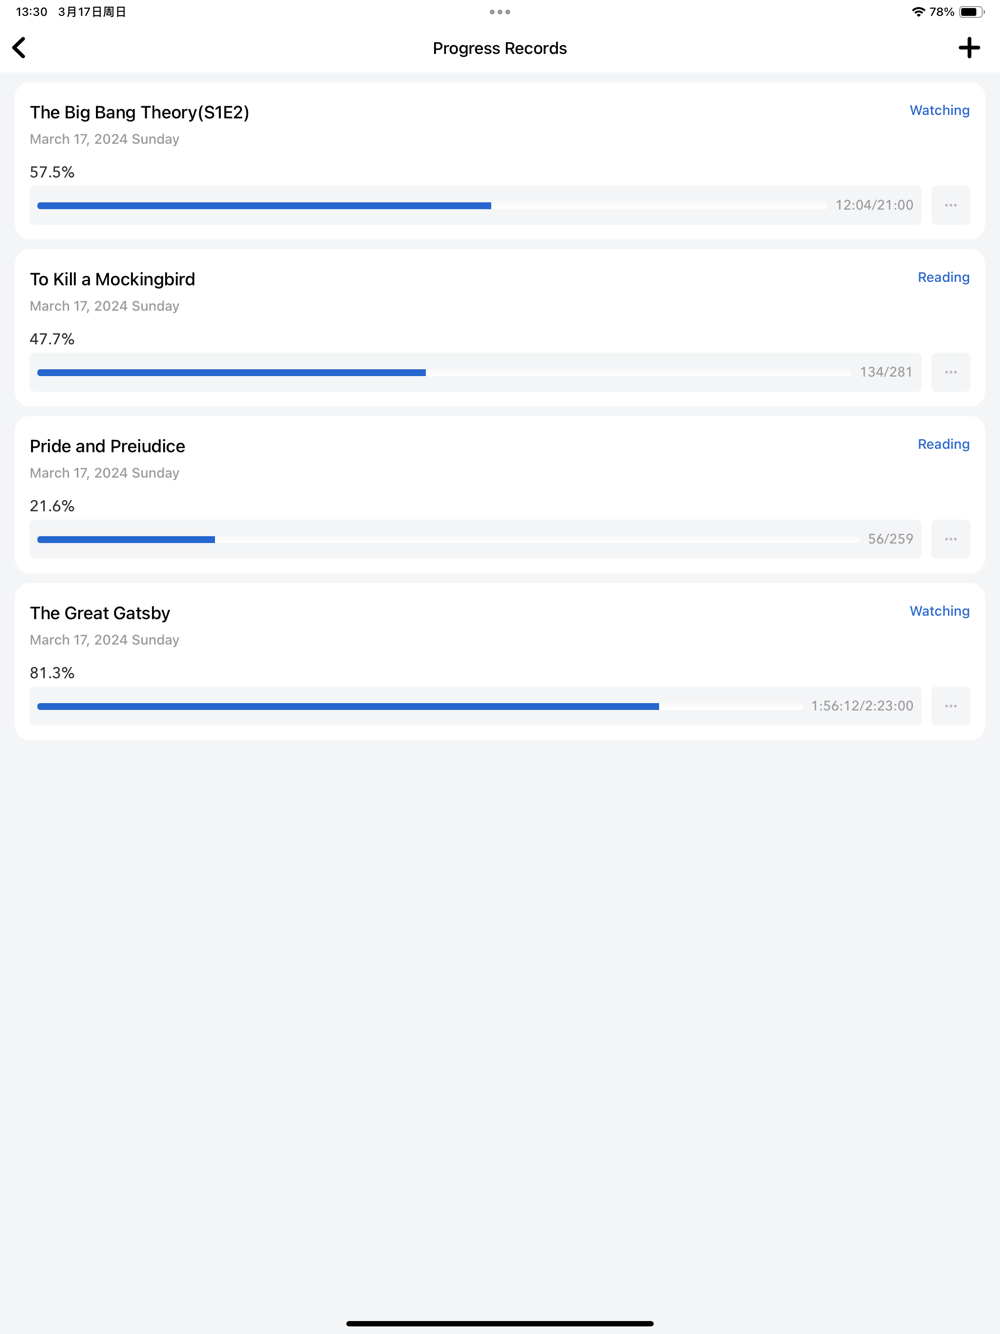Open The Big Bang Theory(S1E2) record title

[139, 112]
